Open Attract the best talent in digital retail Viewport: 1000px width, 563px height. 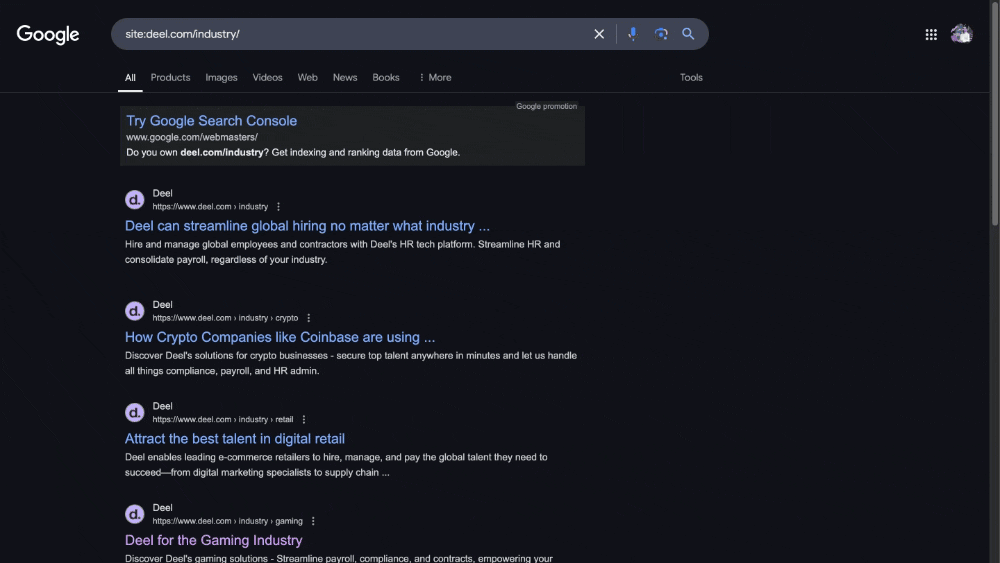click(x=235, y=439)
